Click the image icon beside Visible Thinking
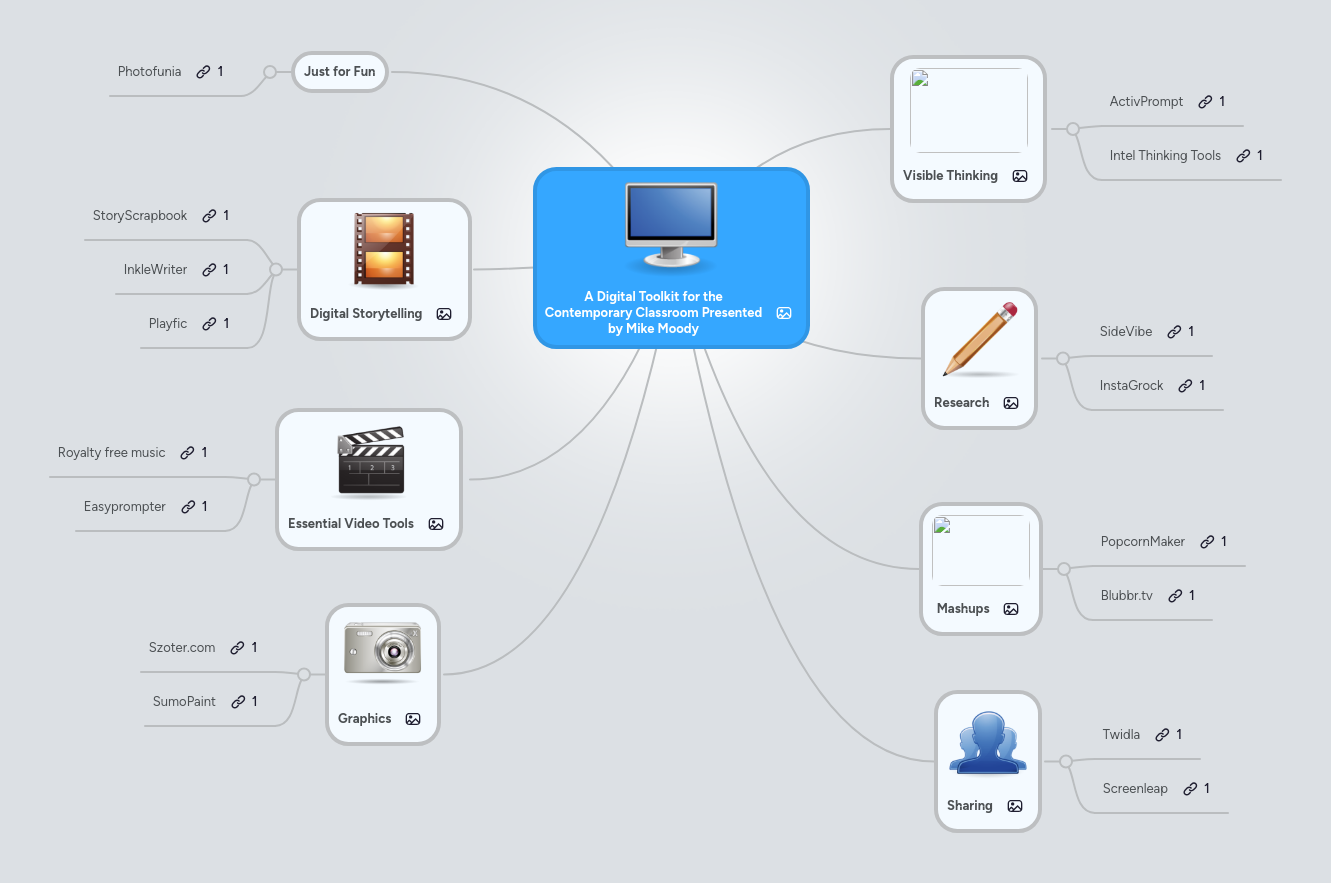The width and height of the screenshot is (1331, 883). pyautogui.click(x=1020, y=176)
